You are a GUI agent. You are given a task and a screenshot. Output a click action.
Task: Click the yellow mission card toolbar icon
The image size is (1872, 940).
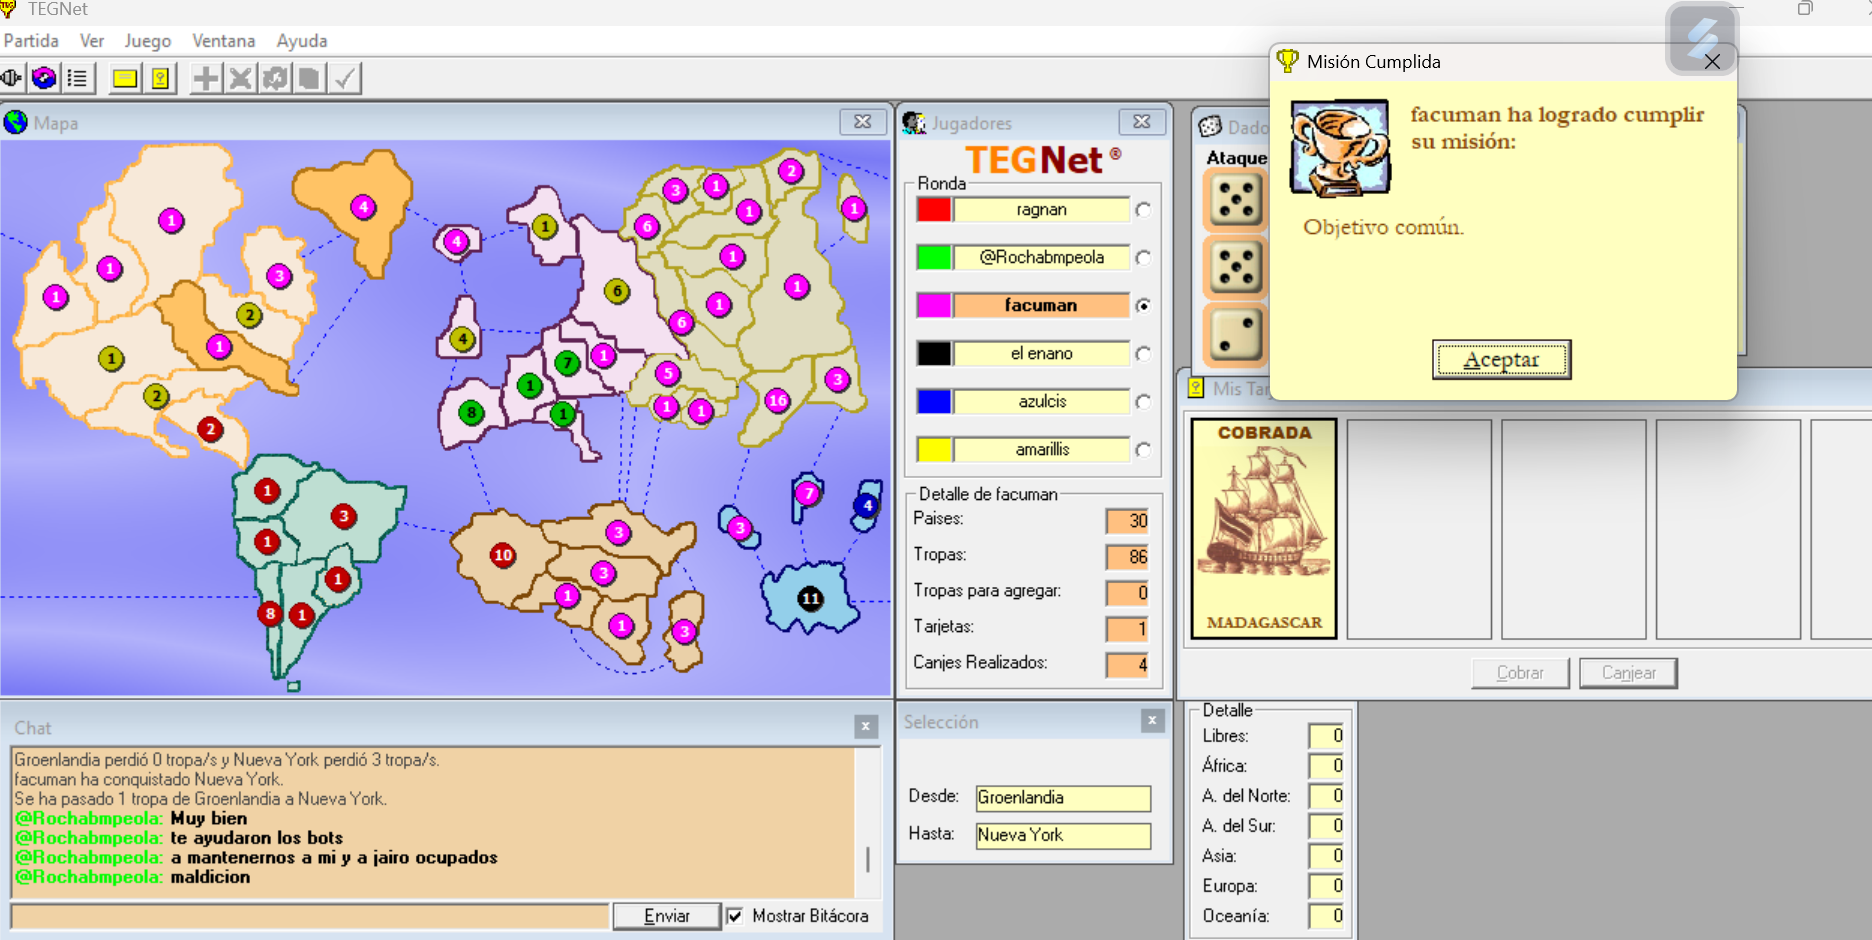125,78
